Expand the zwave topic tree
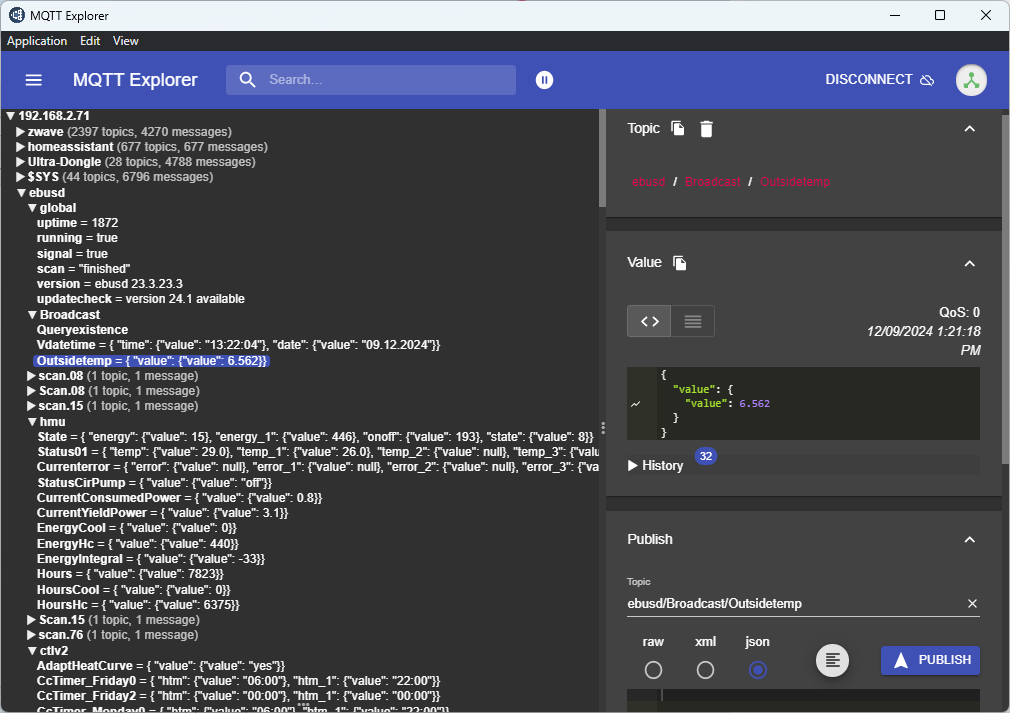Image resolution: width=1010 pixels, height=713 pixels. (x=21, y=132)
